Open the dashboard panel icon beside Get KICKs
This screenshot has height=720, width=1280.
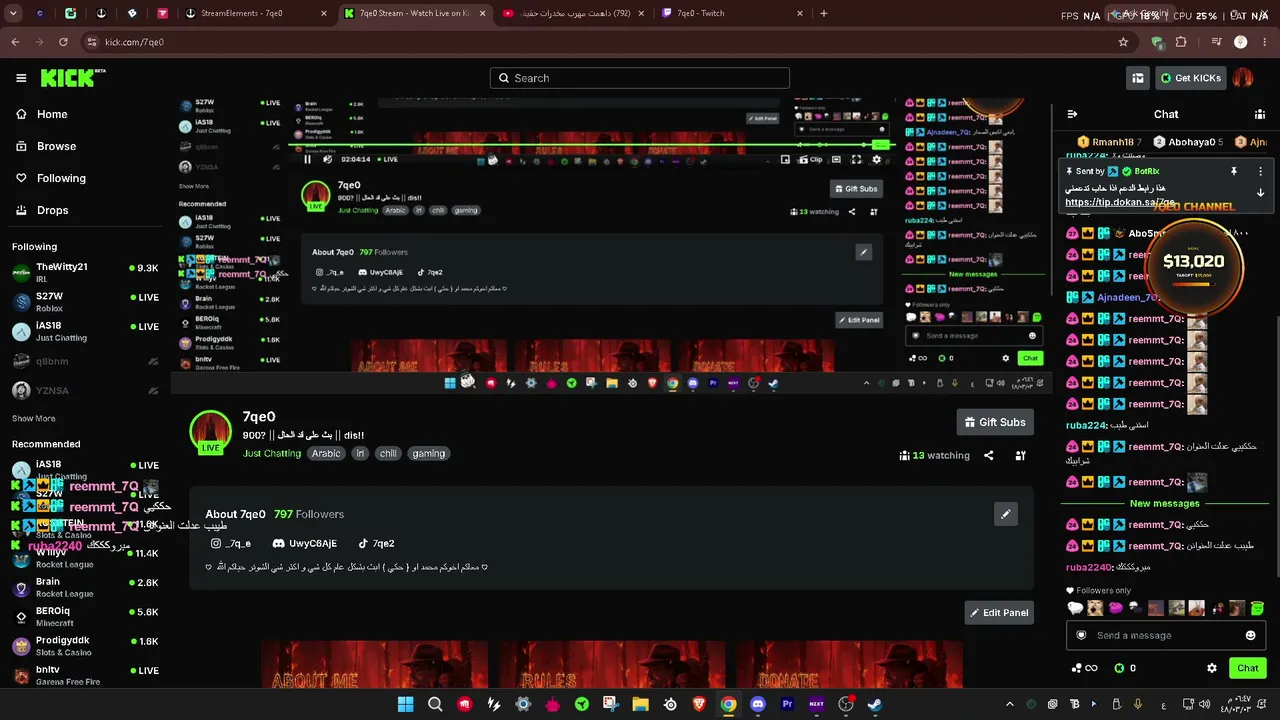point(1138,78)
